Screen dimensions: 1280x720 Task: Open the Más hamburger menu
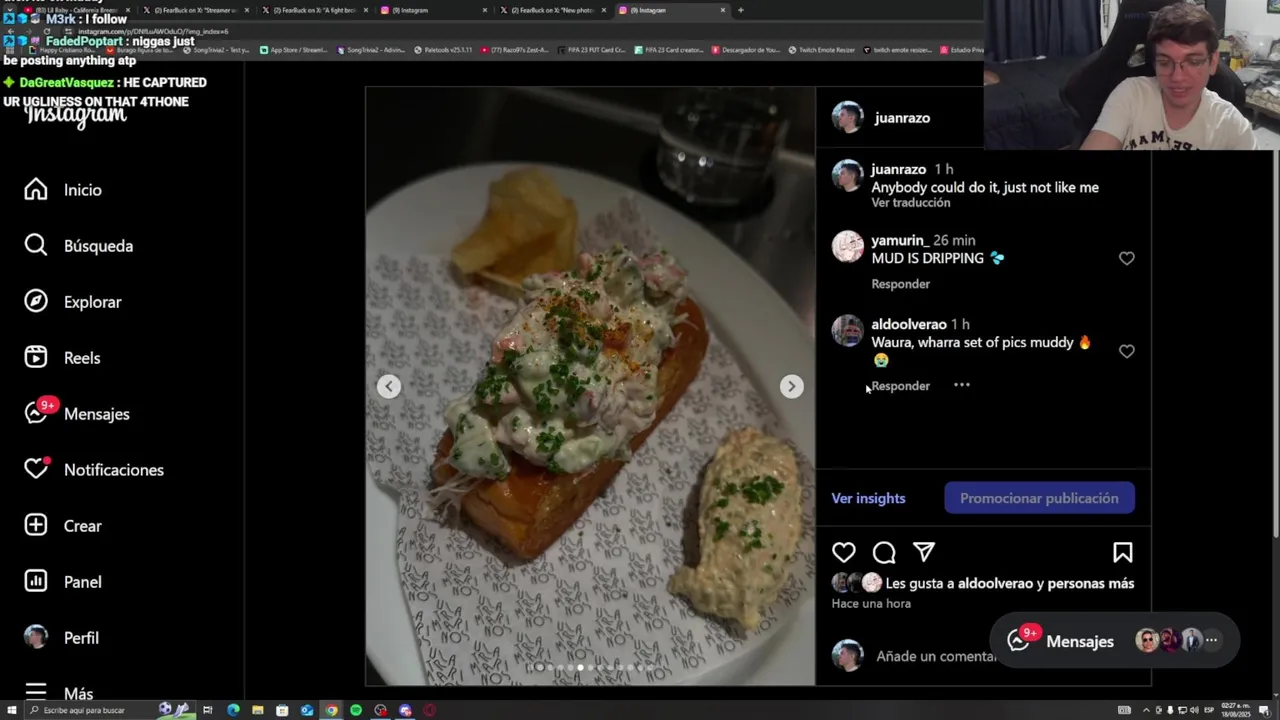[x=36, y=692]
